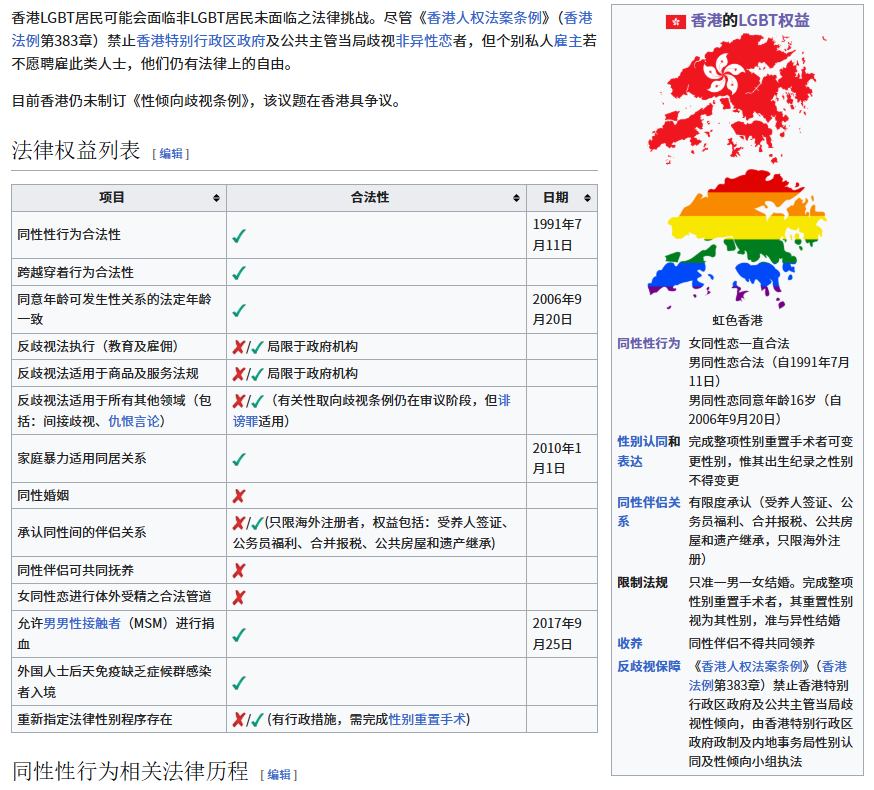Click the green check in 同意年龄 row
The image size is (874, 790).
coord(239,311)
